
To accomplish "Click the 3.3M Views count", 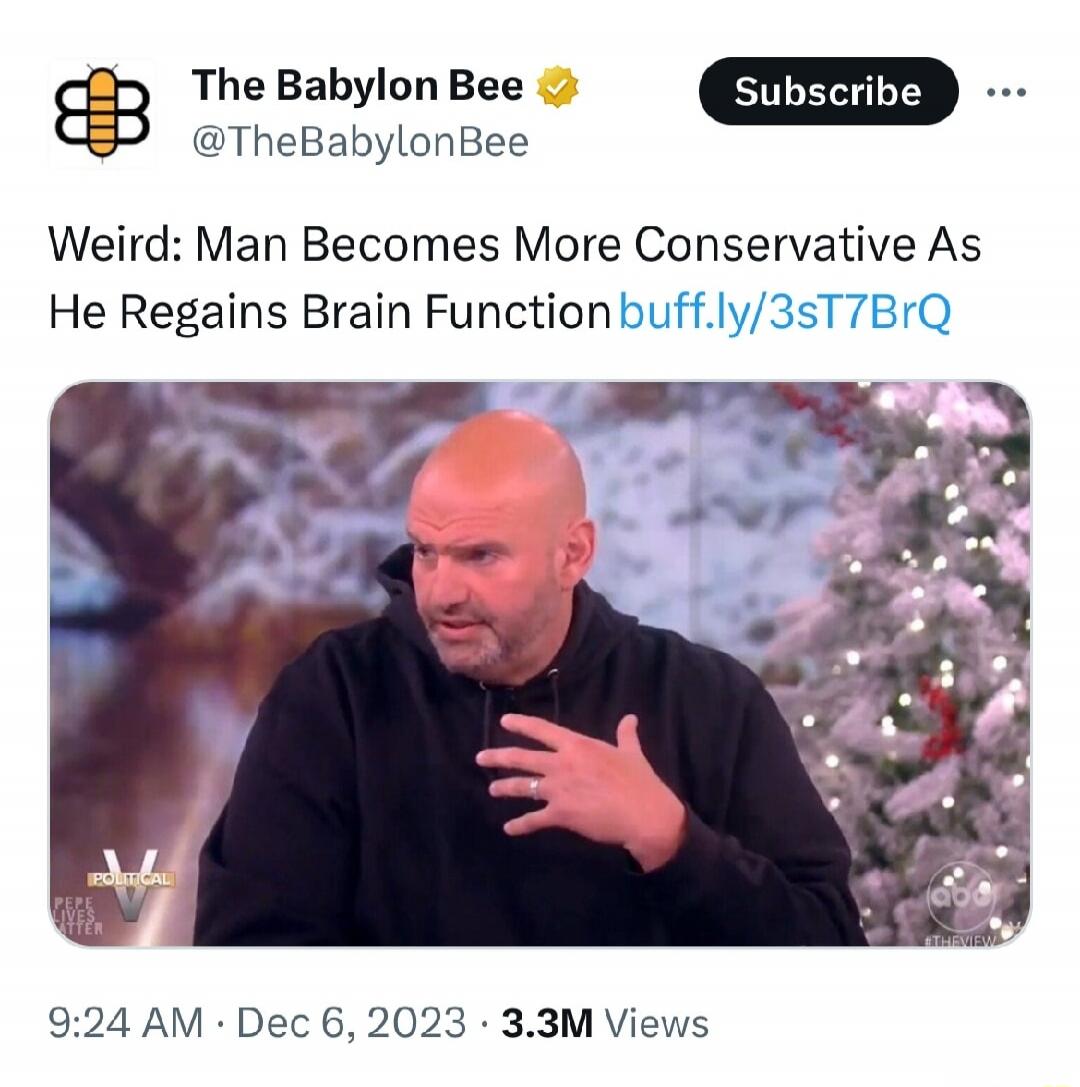I will pos(605,1023).
